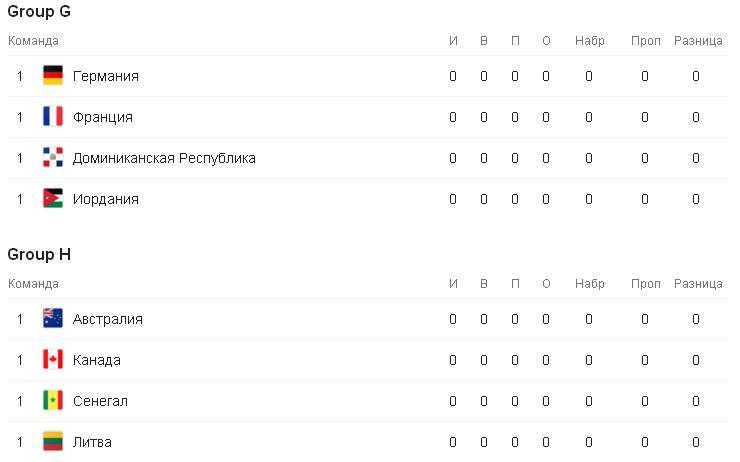Click Group H's Набр column header

pyautogui.click(x=589, y=284)
